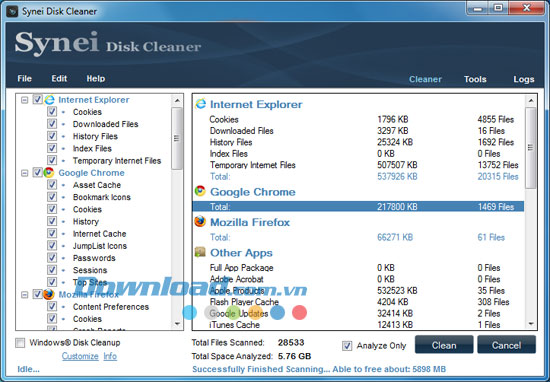Maximize the Synei Disk Cleaner window
Screen dimensions: 550x382
coord(498,8)
